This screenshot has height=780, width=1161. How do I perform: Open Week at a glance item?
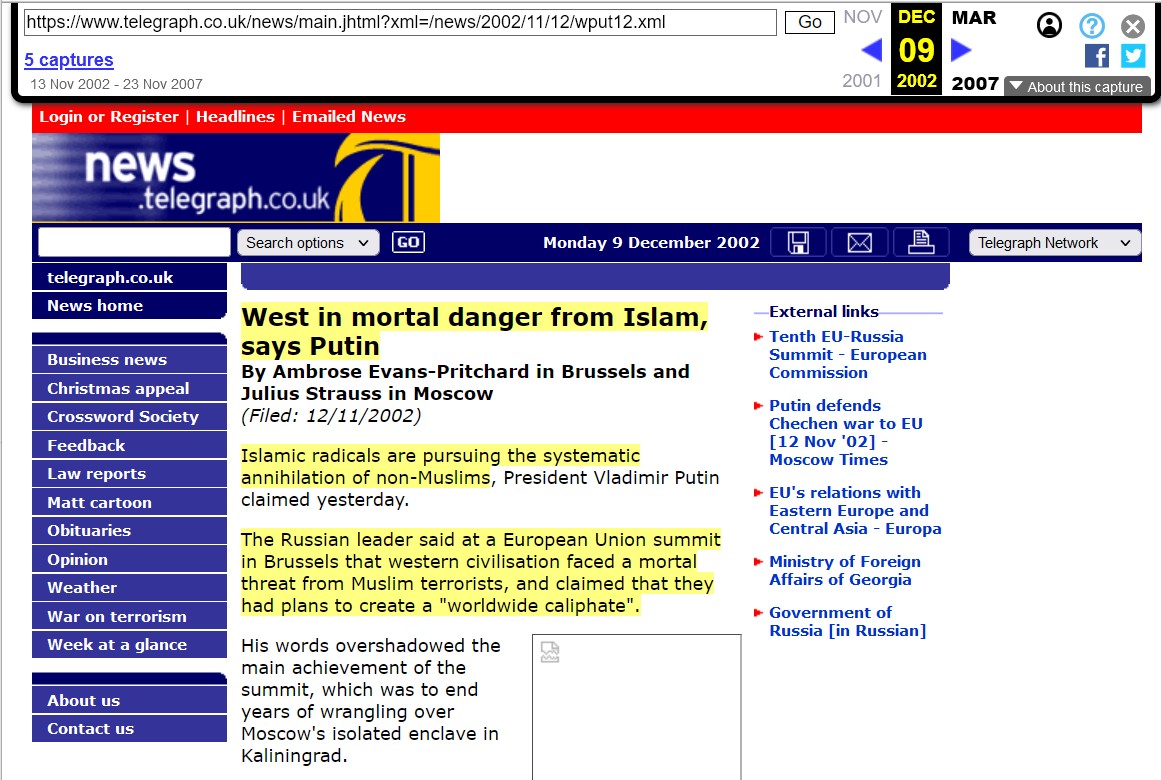(129, 644)
